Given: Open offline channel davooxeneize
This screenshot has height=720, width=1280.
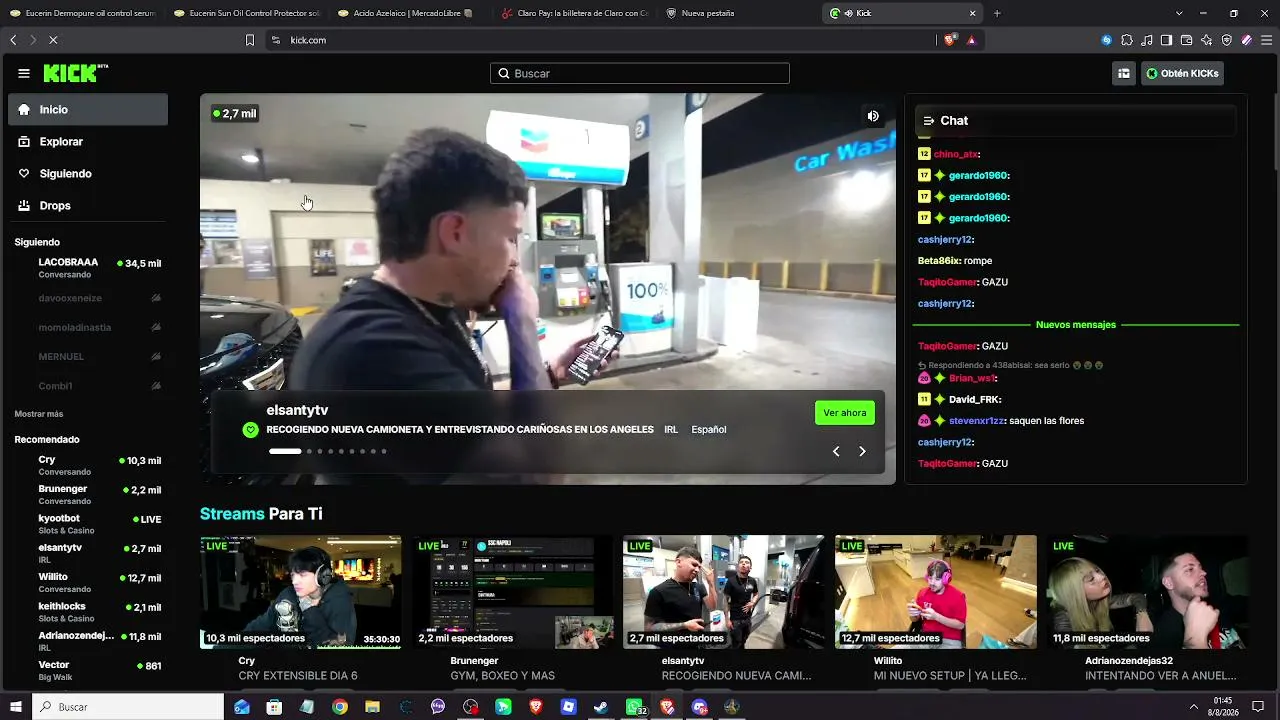Looking at the screenshot, I should click(x=88, y=298).
